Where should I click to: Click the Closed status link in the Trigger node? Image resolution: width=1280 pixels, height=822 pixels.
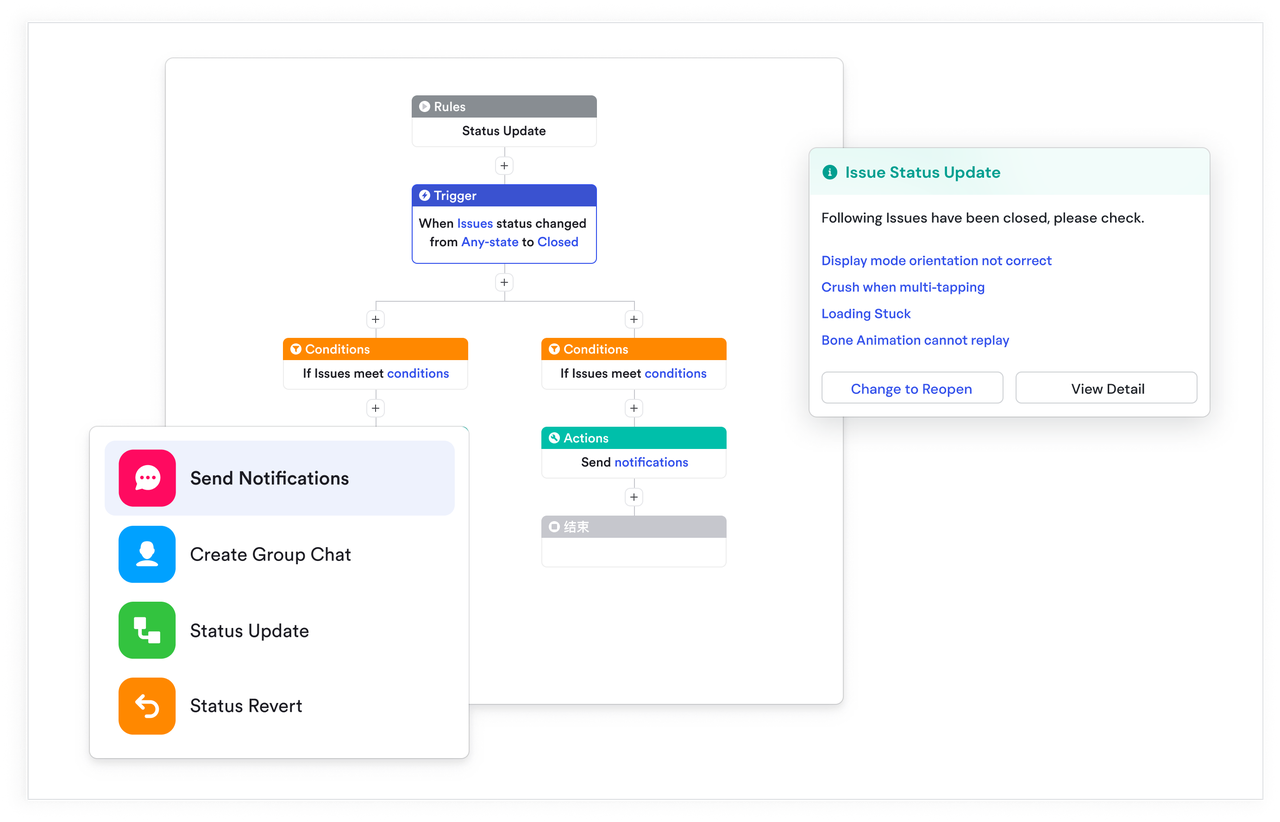(558, 241)
